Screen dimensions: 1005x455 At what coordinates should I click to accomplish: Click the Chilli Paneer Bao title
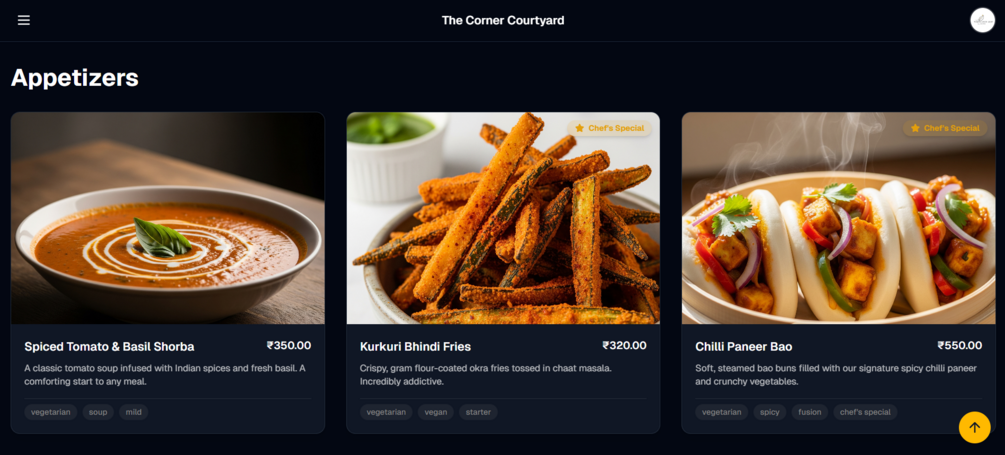743,347
